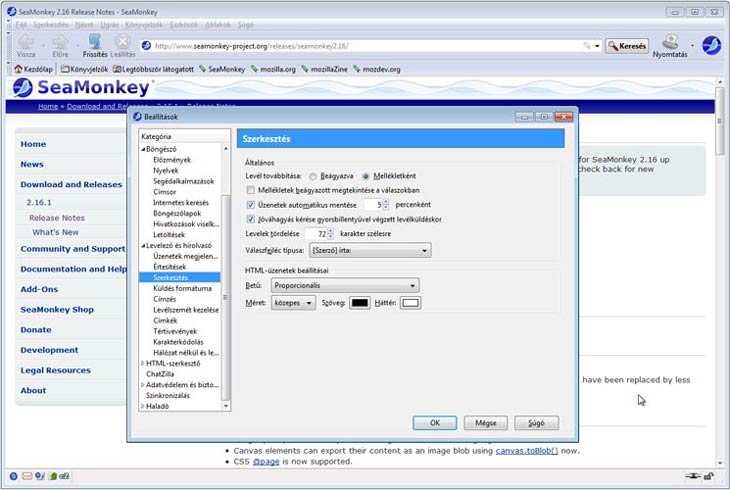The height and width of the screenshot is (490, 730).
Task: Open the Könyvjelzők bookmarks folder icon
Action: click(65, 69)
